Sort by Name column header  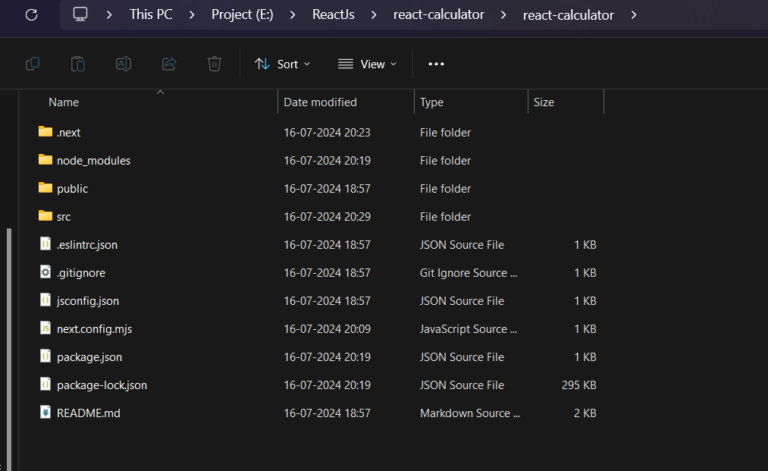tap(64, 102)
